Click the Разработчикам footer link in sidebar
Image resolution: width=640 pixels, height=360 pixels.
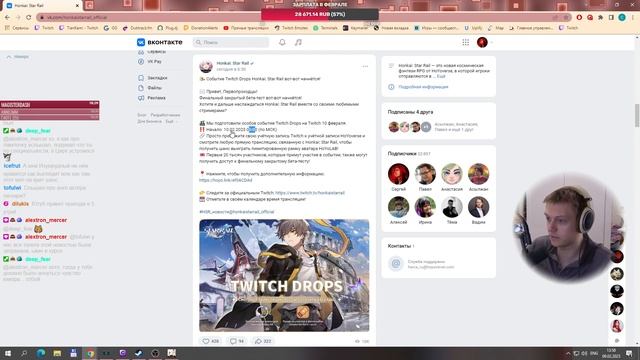(165, 116)
